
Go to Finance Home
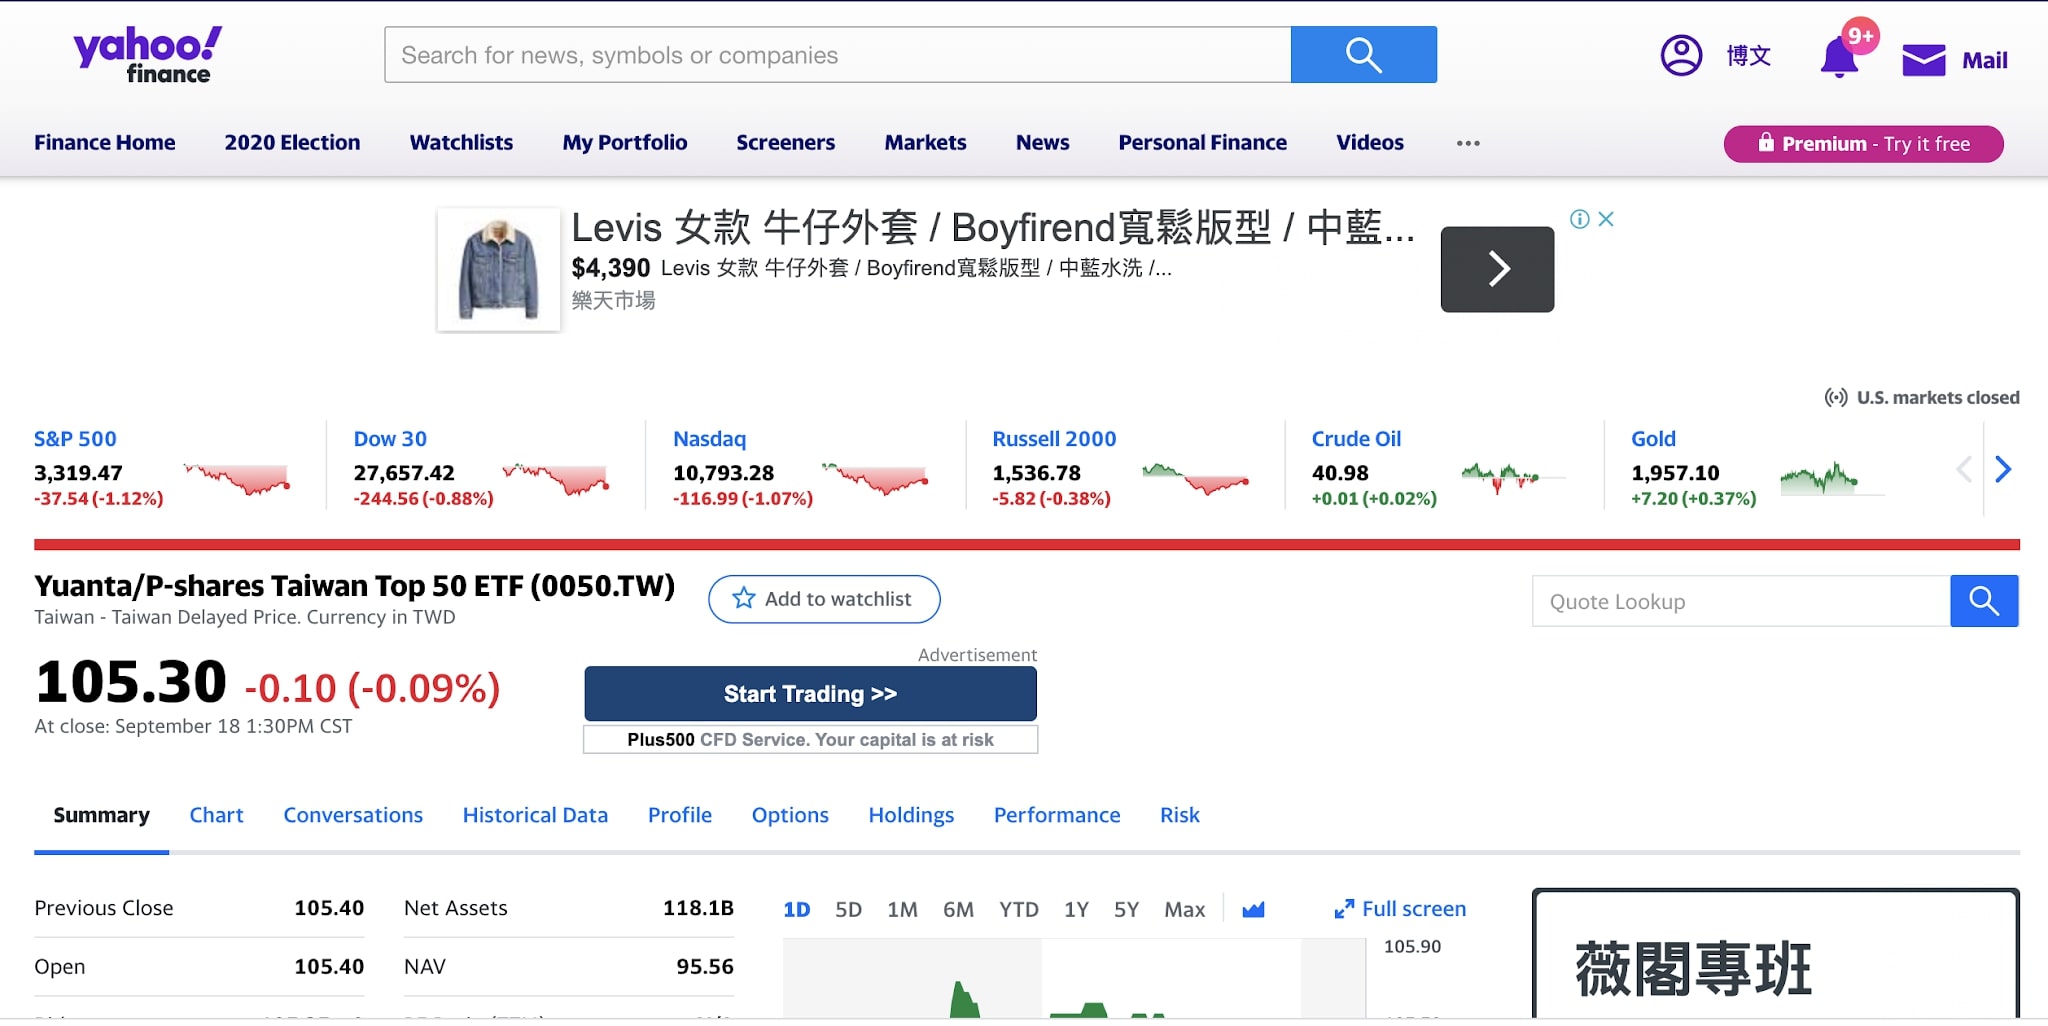(105, 142)
